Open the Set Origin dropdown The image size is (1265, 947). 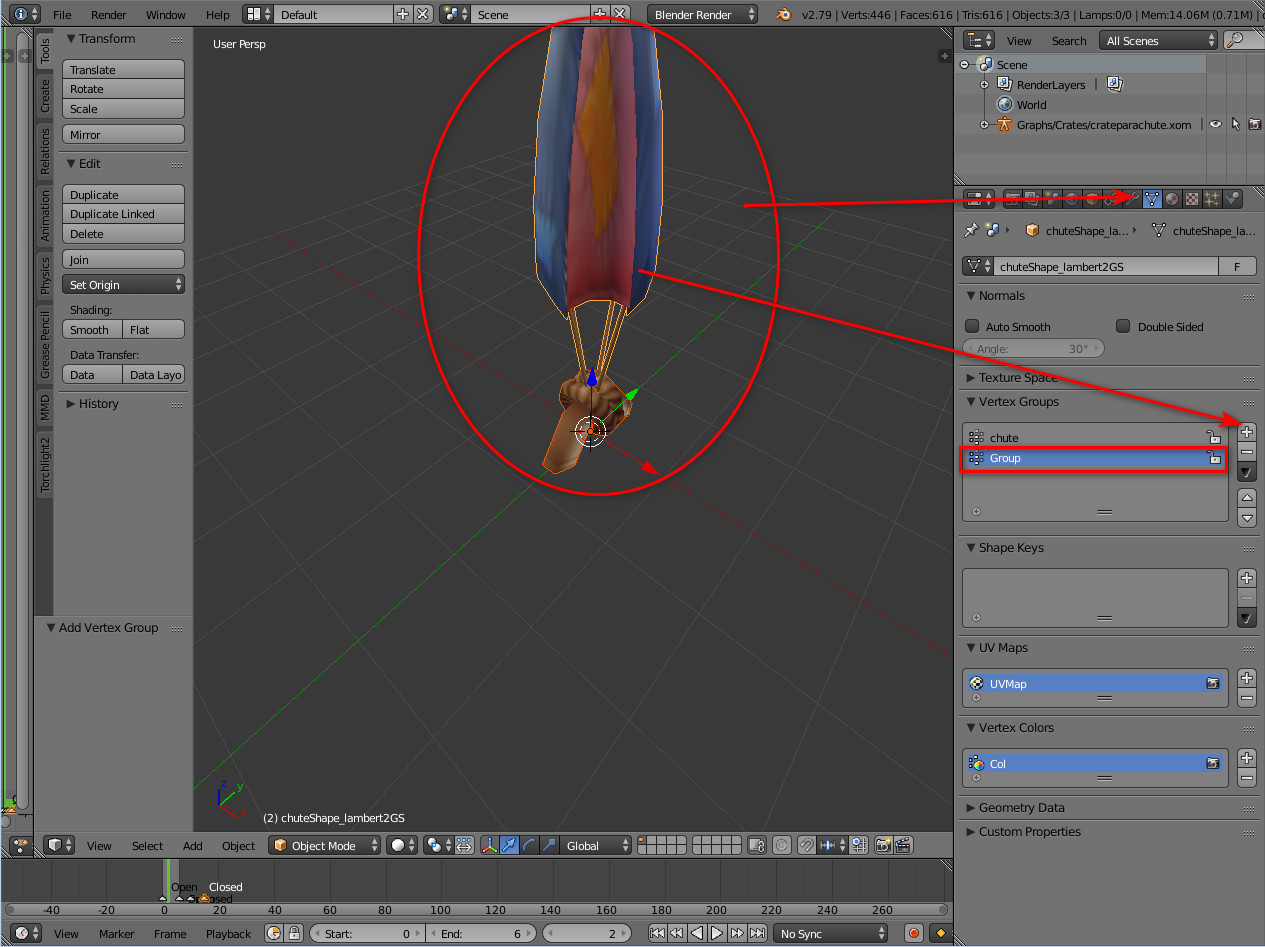click(123, 285)
